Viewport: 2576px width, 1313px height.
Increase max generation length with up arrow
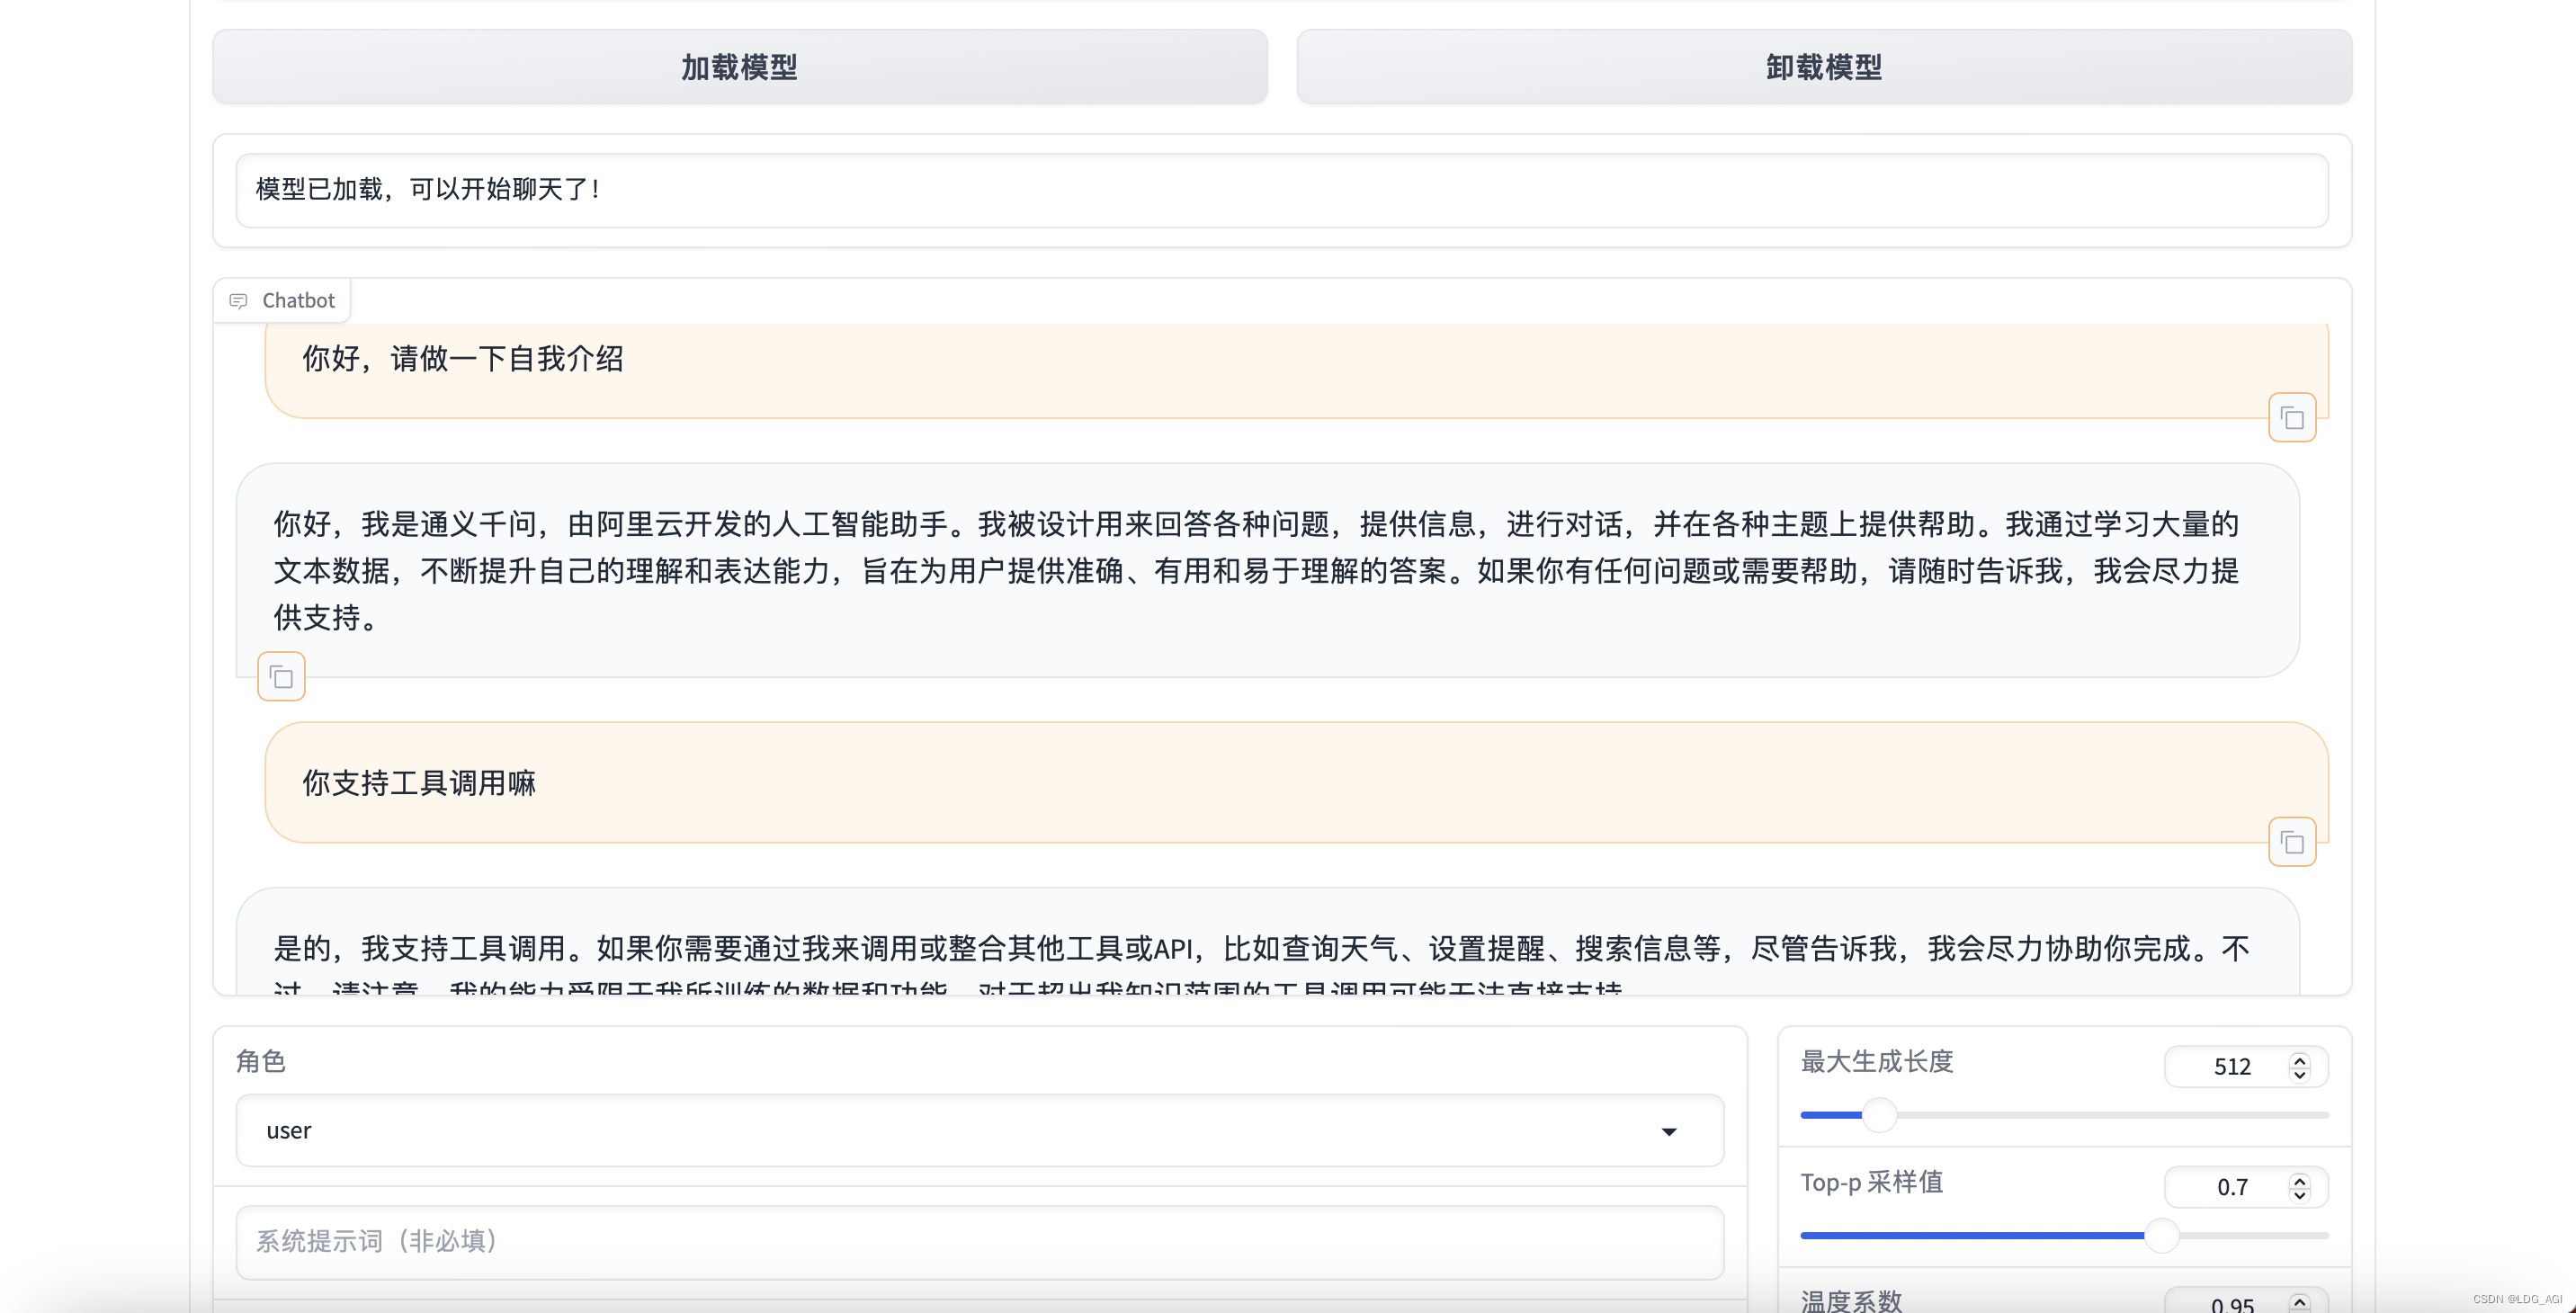2299,1059
